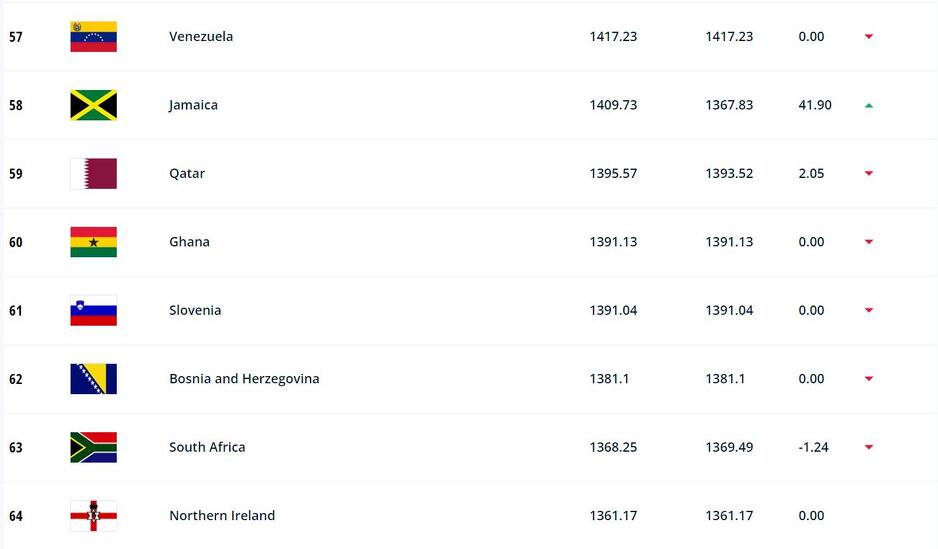Click the Jamaica flag icon
The height and width of the screenshot is (549, 938).
(93, 105)
